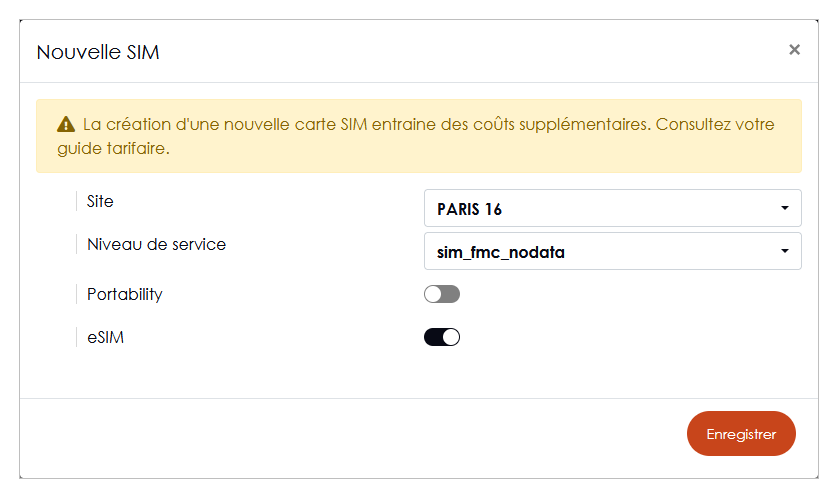
Task: Click the Niveau de service label
Action: click(157, 244)
